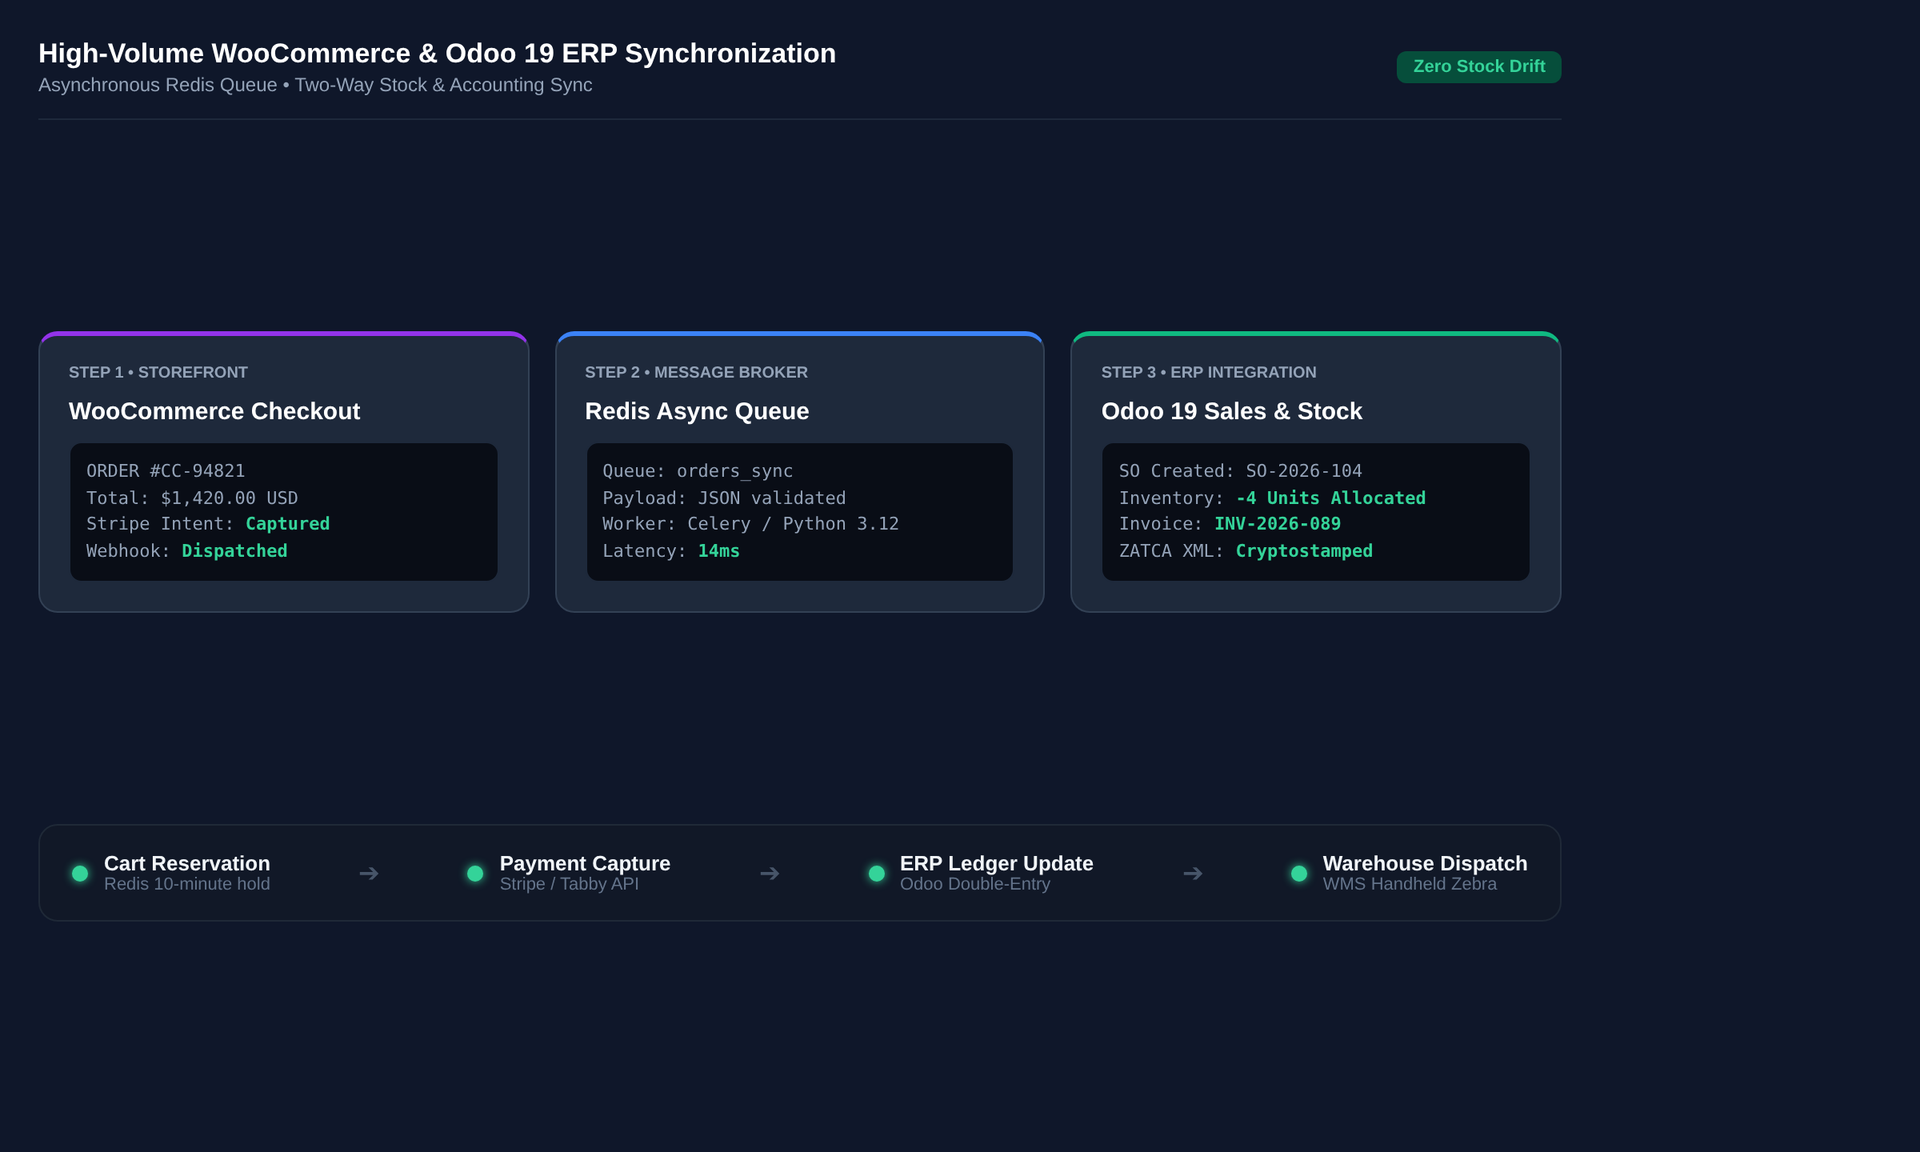The image size is (1920, 1152).
Task: Click the WooCommerce Checkout card heading
Action: pyautogui.click(x=214, y=411)
